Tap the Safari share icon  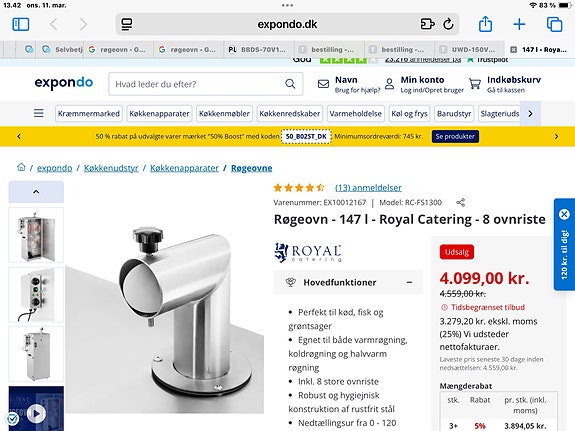pyautogui.click(x=485, y=24)
